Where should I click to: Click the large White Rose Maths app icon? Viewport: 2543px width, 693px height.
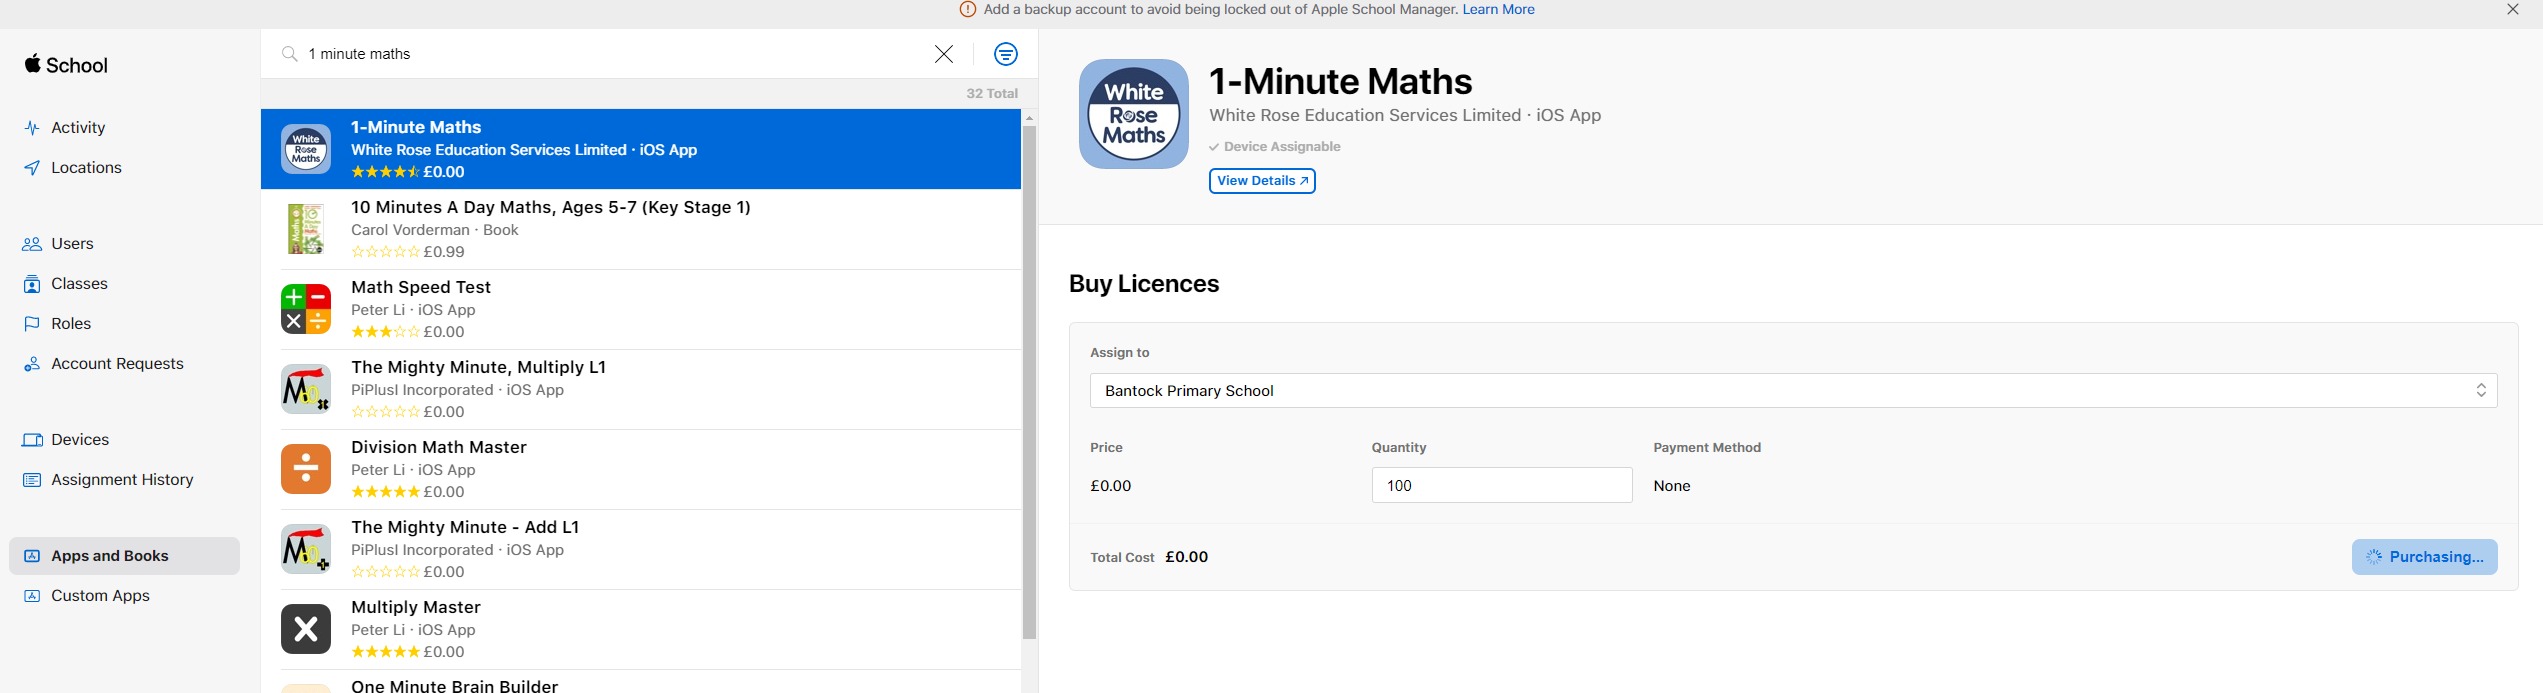(x=1134, y=114)
